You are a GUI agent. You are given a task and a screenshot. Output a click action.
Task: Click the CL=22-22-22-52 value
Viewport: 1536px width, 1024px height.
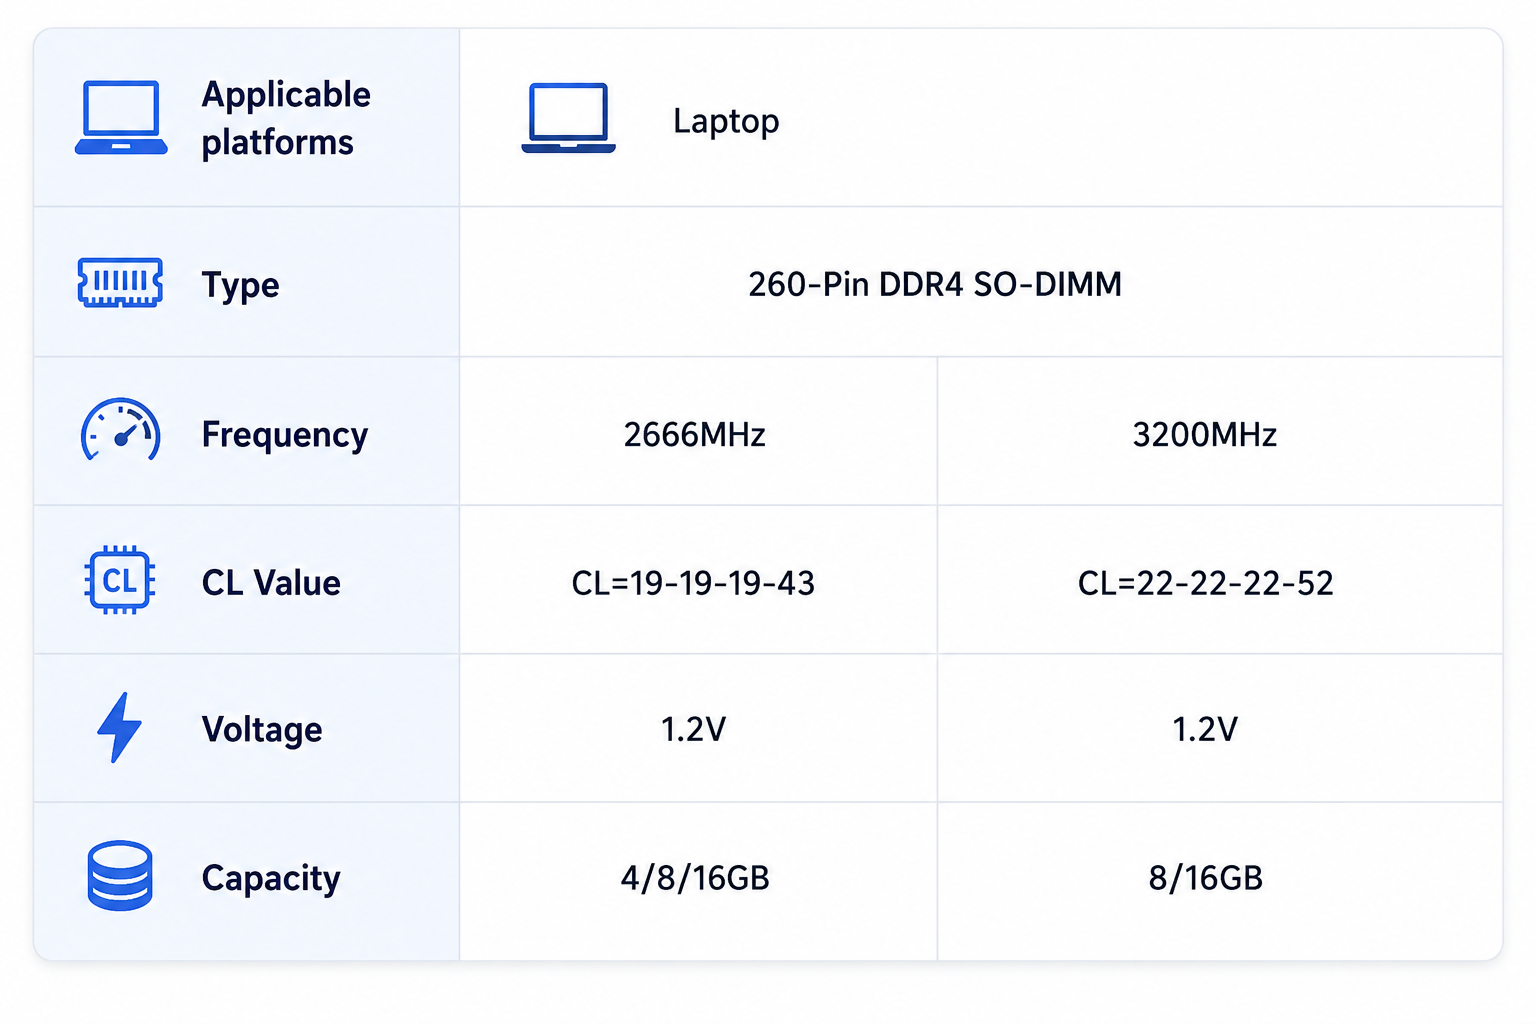[x=1206, y=583]
